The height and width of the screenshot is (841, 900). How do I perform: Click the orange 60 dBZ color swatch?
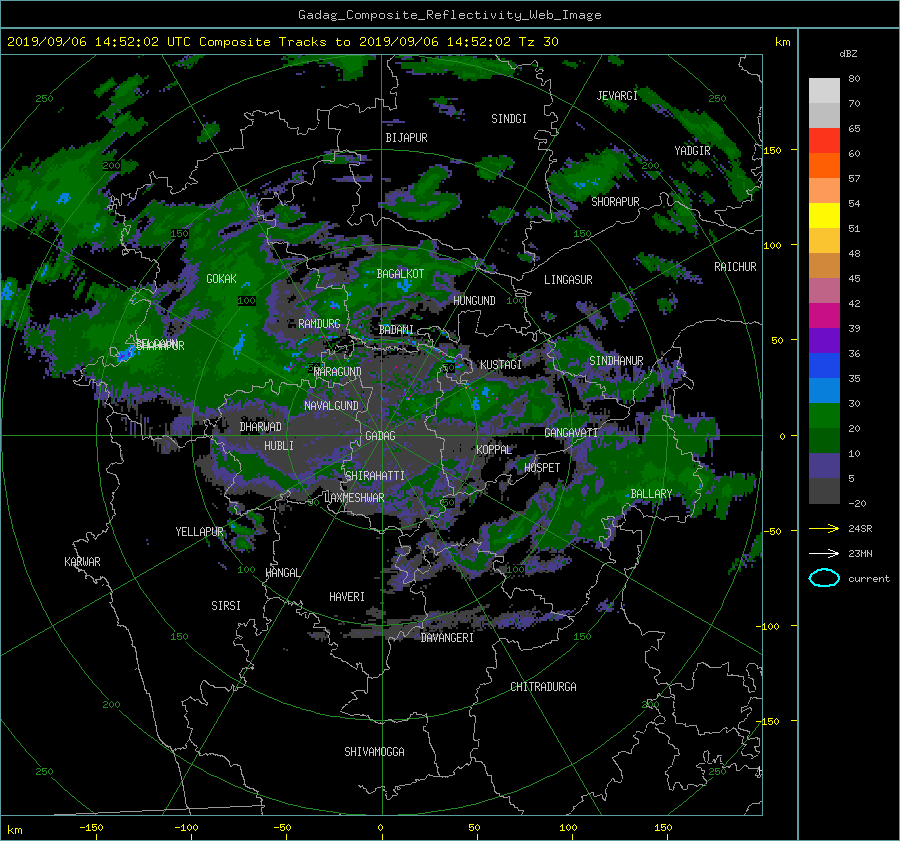824,165
